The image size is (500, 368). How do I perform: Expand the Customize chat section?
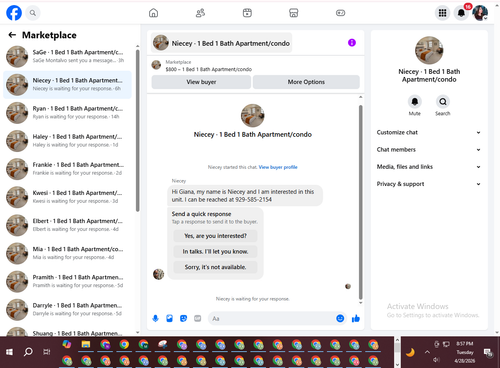coord(429,132)
